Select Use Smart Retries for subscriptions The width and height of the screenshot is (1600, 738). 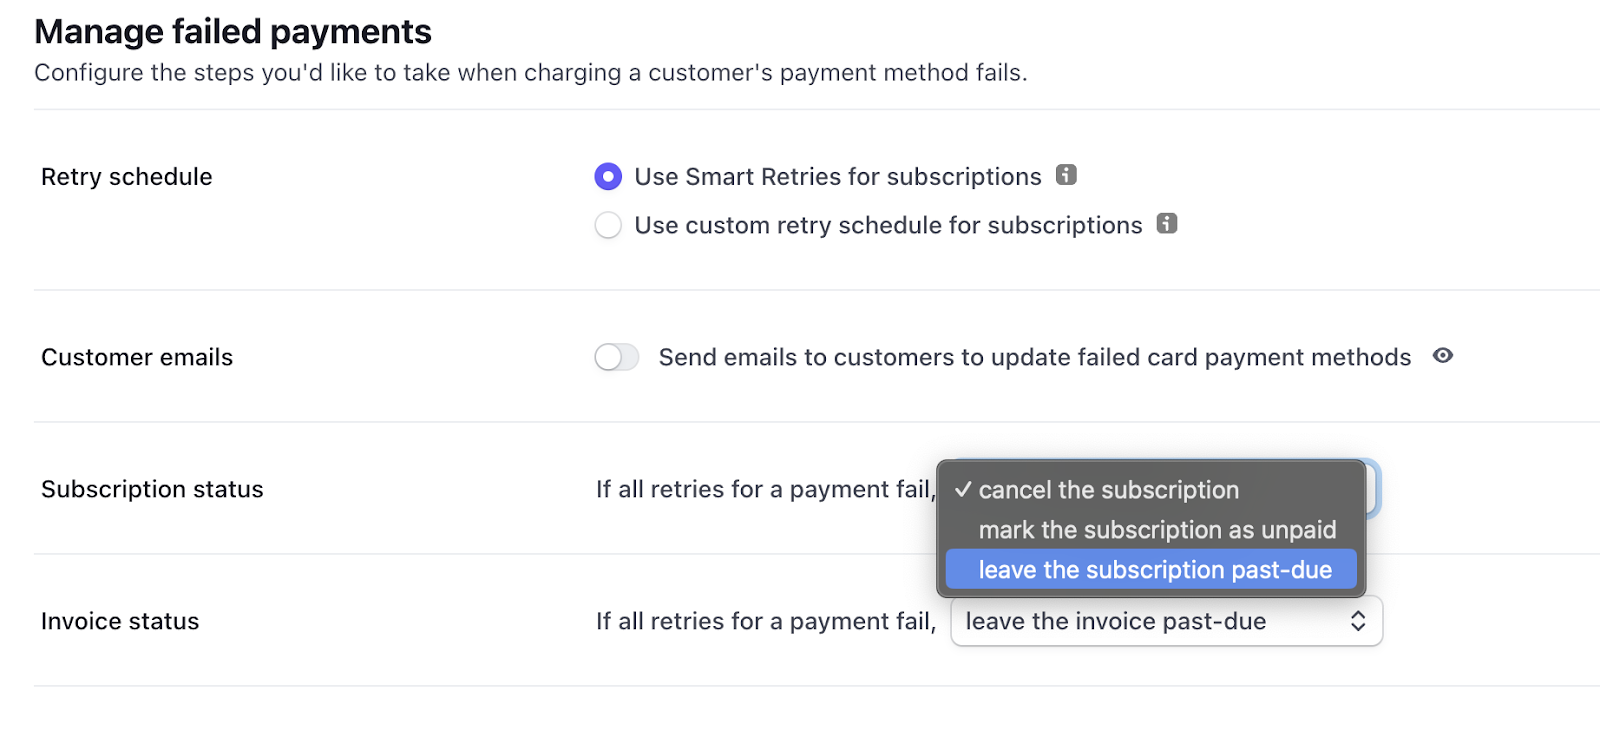[608, 176]
